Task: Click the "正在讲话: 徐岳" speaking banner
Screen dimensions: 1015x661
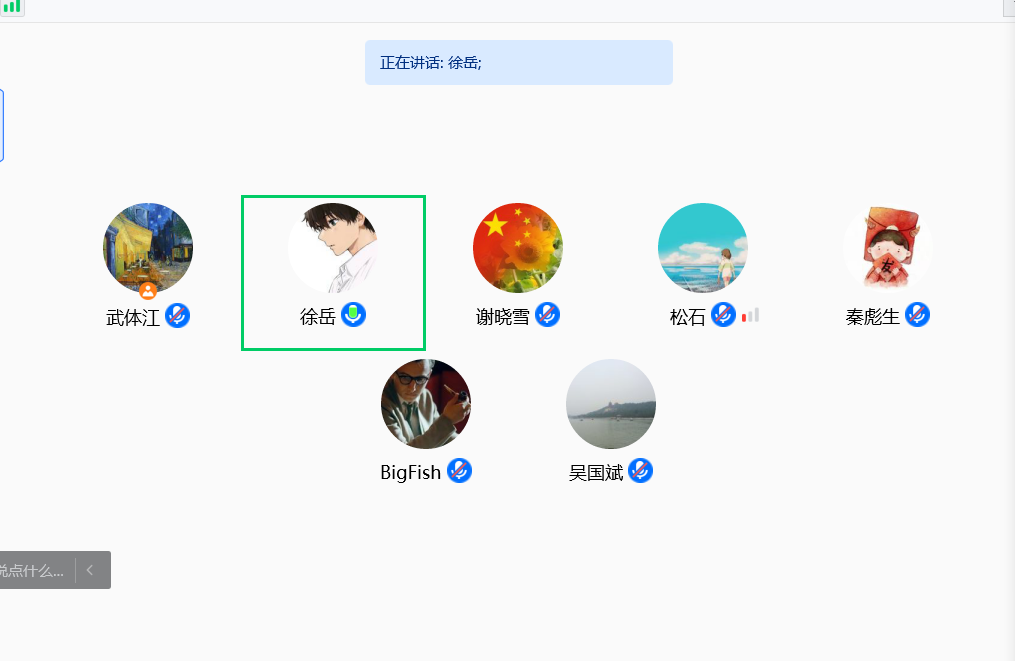Action: tap(518, 63)
